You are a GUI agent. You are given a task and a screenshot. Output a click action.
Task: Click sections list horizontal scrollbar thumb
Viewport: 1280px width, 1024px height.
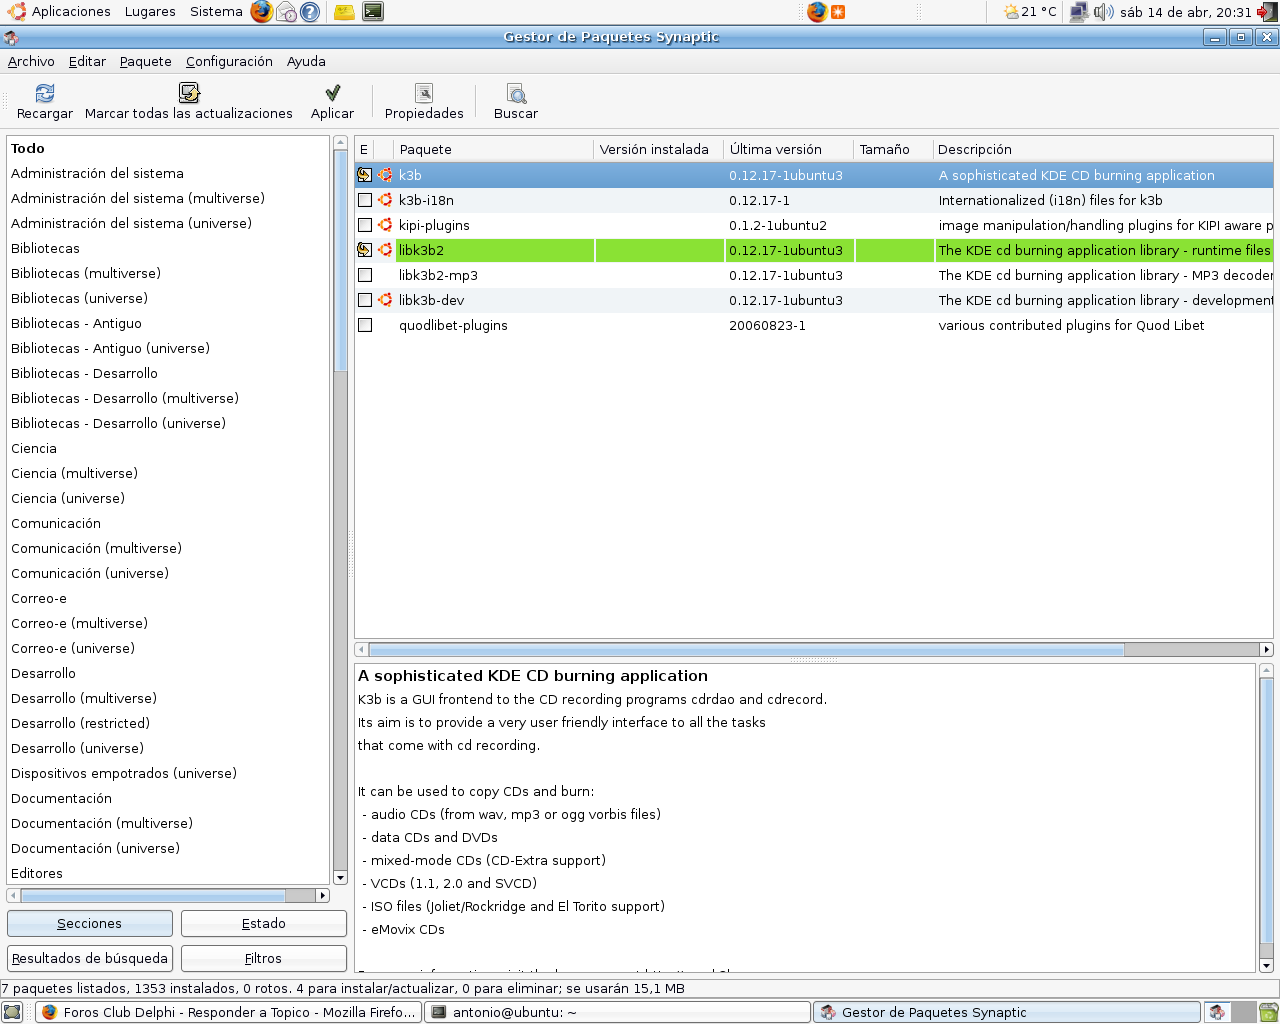click(153, 896)
